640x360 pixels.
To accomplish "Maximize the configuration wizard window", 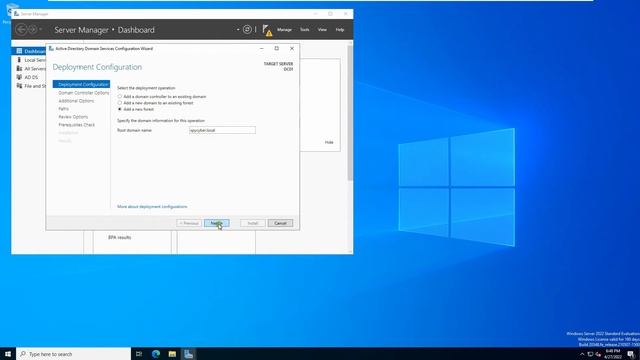I will coord(276,48).
